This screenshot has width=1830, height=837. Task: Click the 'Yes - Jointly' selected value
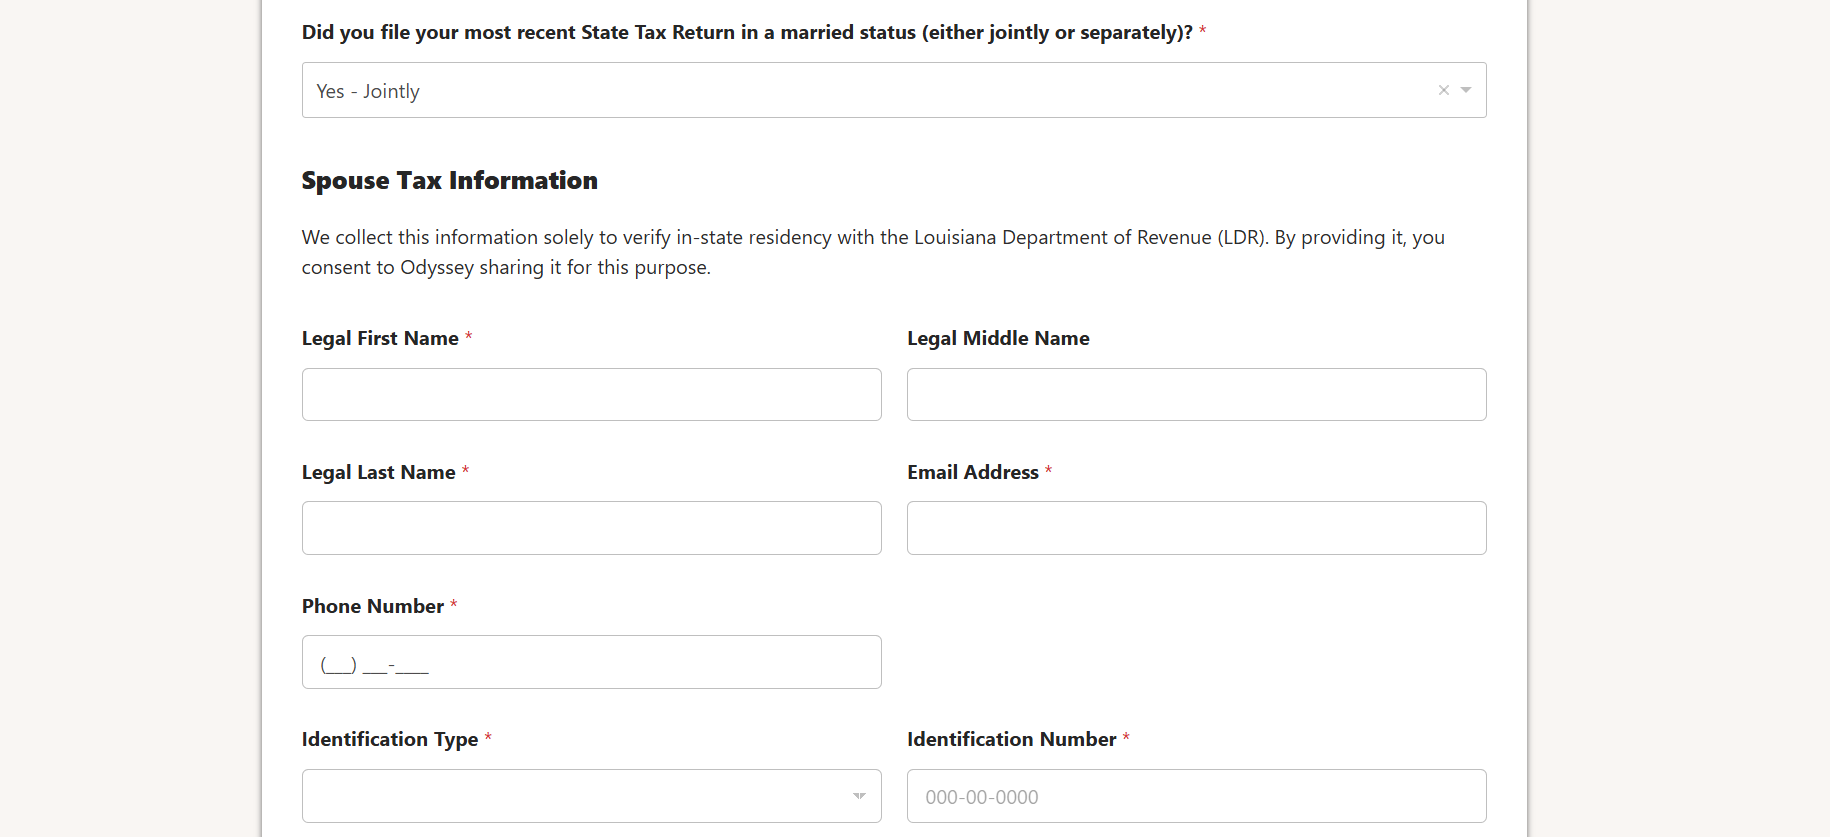(x=368, y=91)
